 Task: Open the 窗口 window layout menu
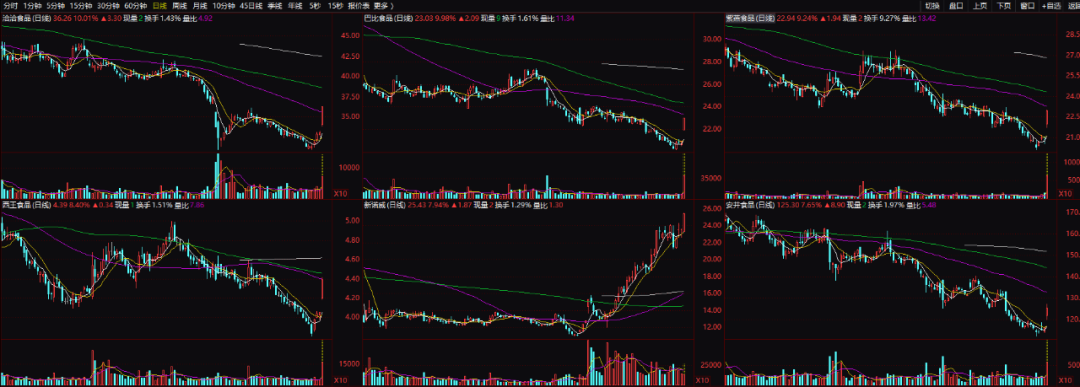click(x=1028, y=6)
